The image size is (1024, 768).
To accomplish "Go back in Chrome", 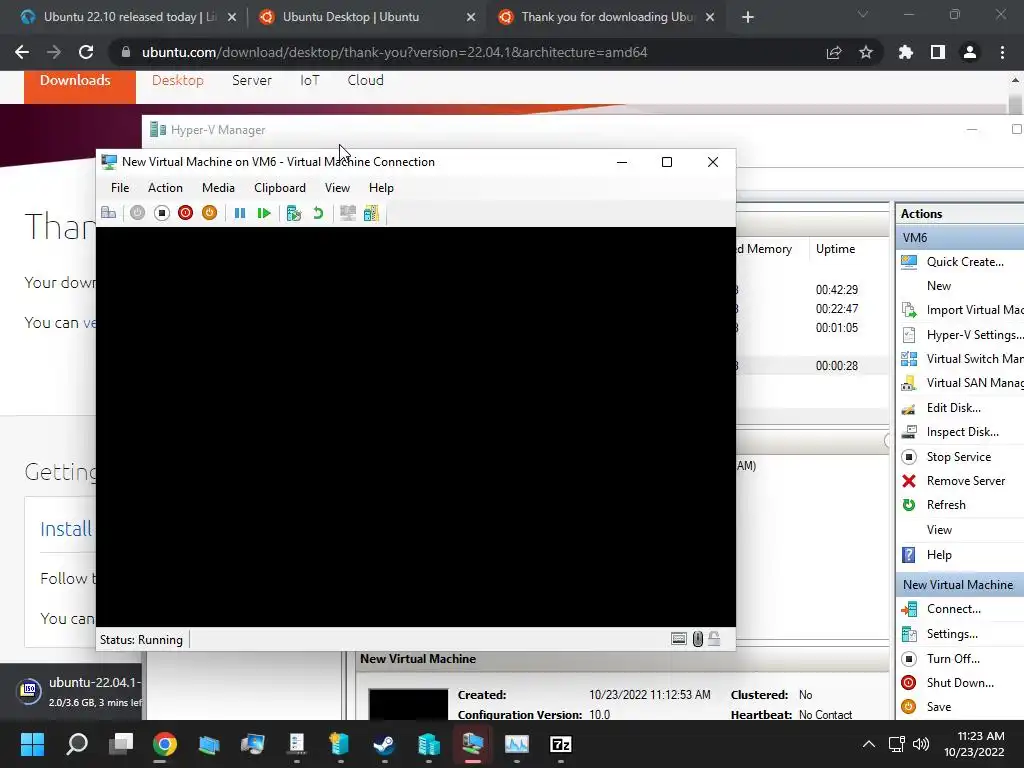I will coord(22,52).
